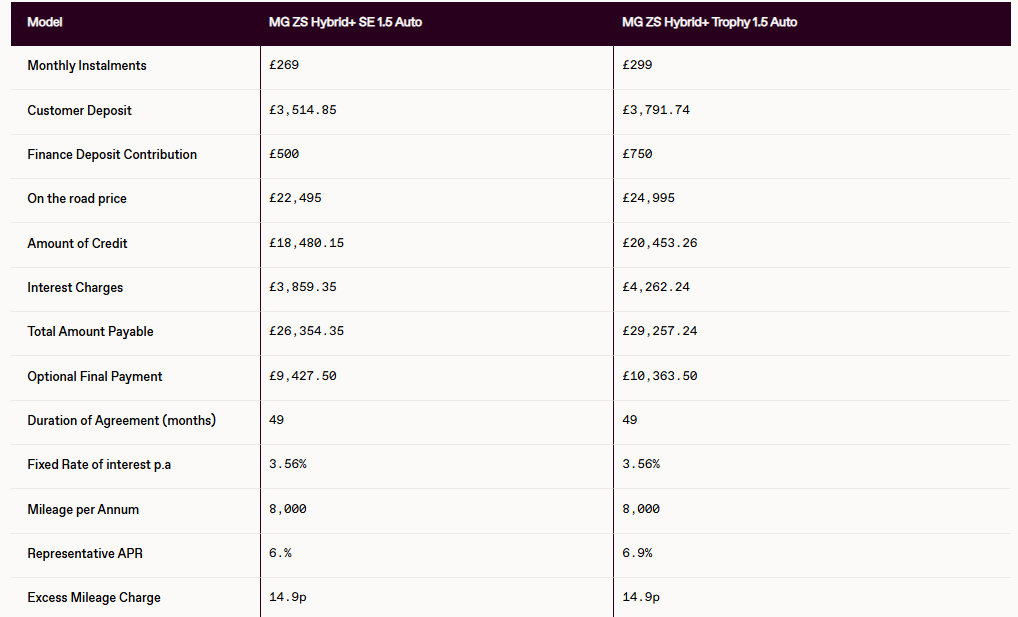Select the Optional Final Payment £10,363.50 value
The width and height of the screenshot is (1018, 617).
tap(660, 376)
